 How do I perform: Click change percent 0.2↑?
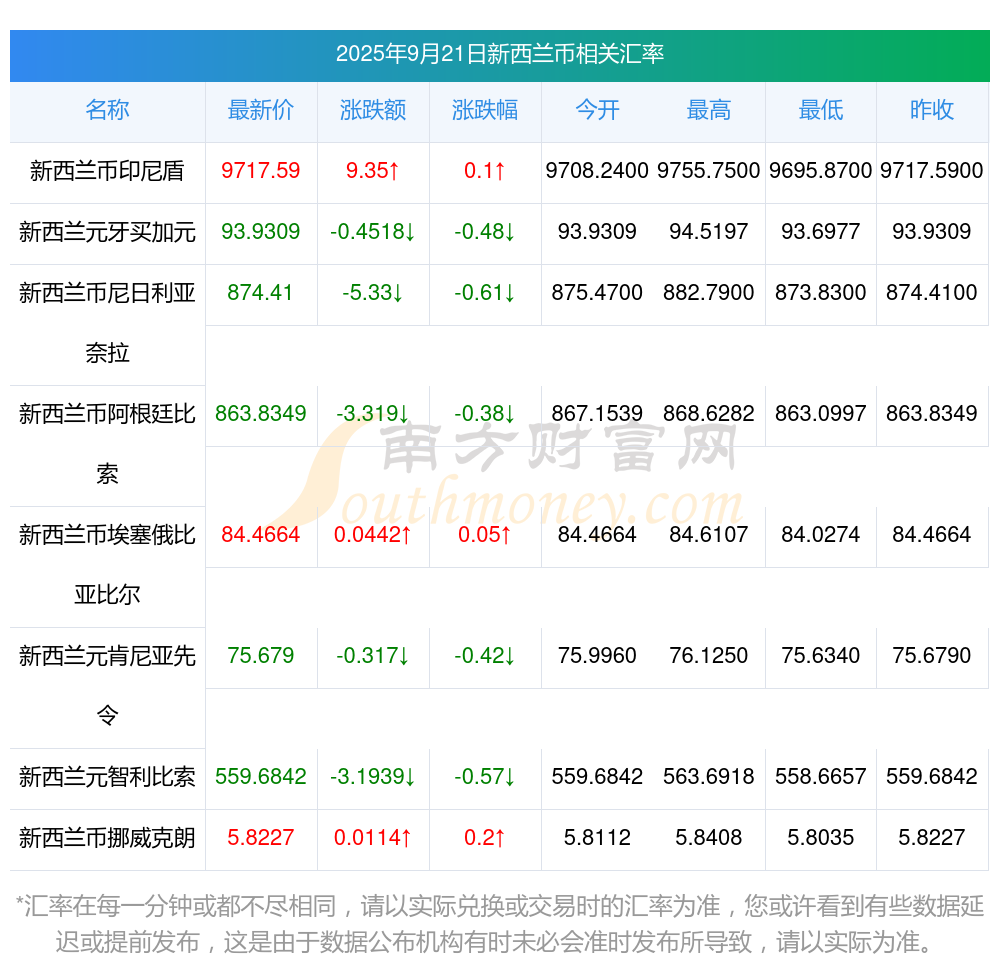coord(485,837)
